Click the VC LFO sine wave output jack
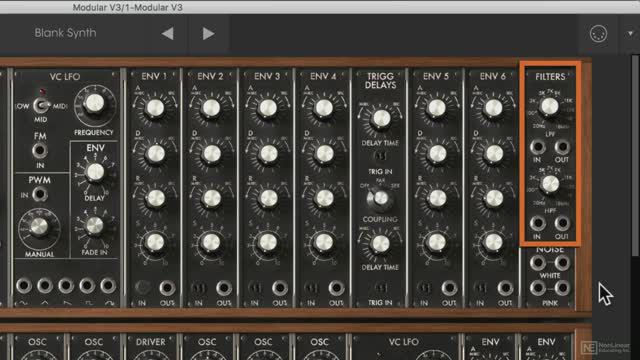The width and height of the screenshot is (640, 360). [x=23, y=285]
